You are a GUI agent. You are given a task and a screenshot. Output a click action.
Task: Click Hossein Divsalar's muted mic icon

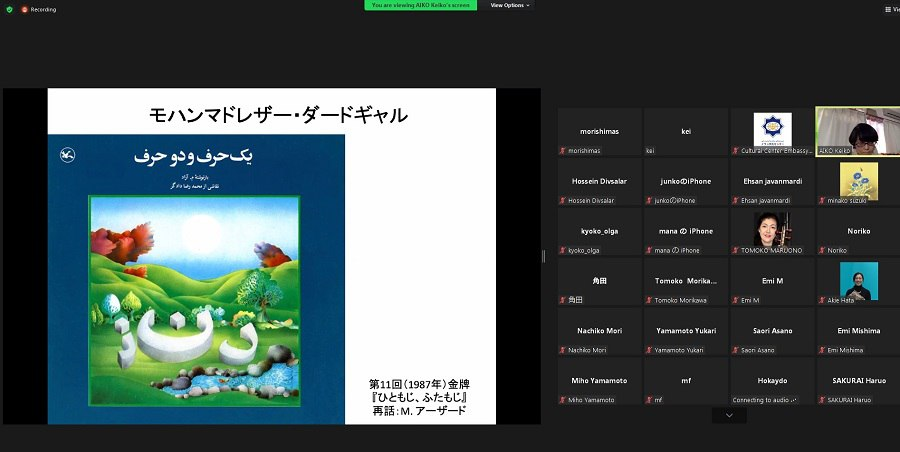563,200
